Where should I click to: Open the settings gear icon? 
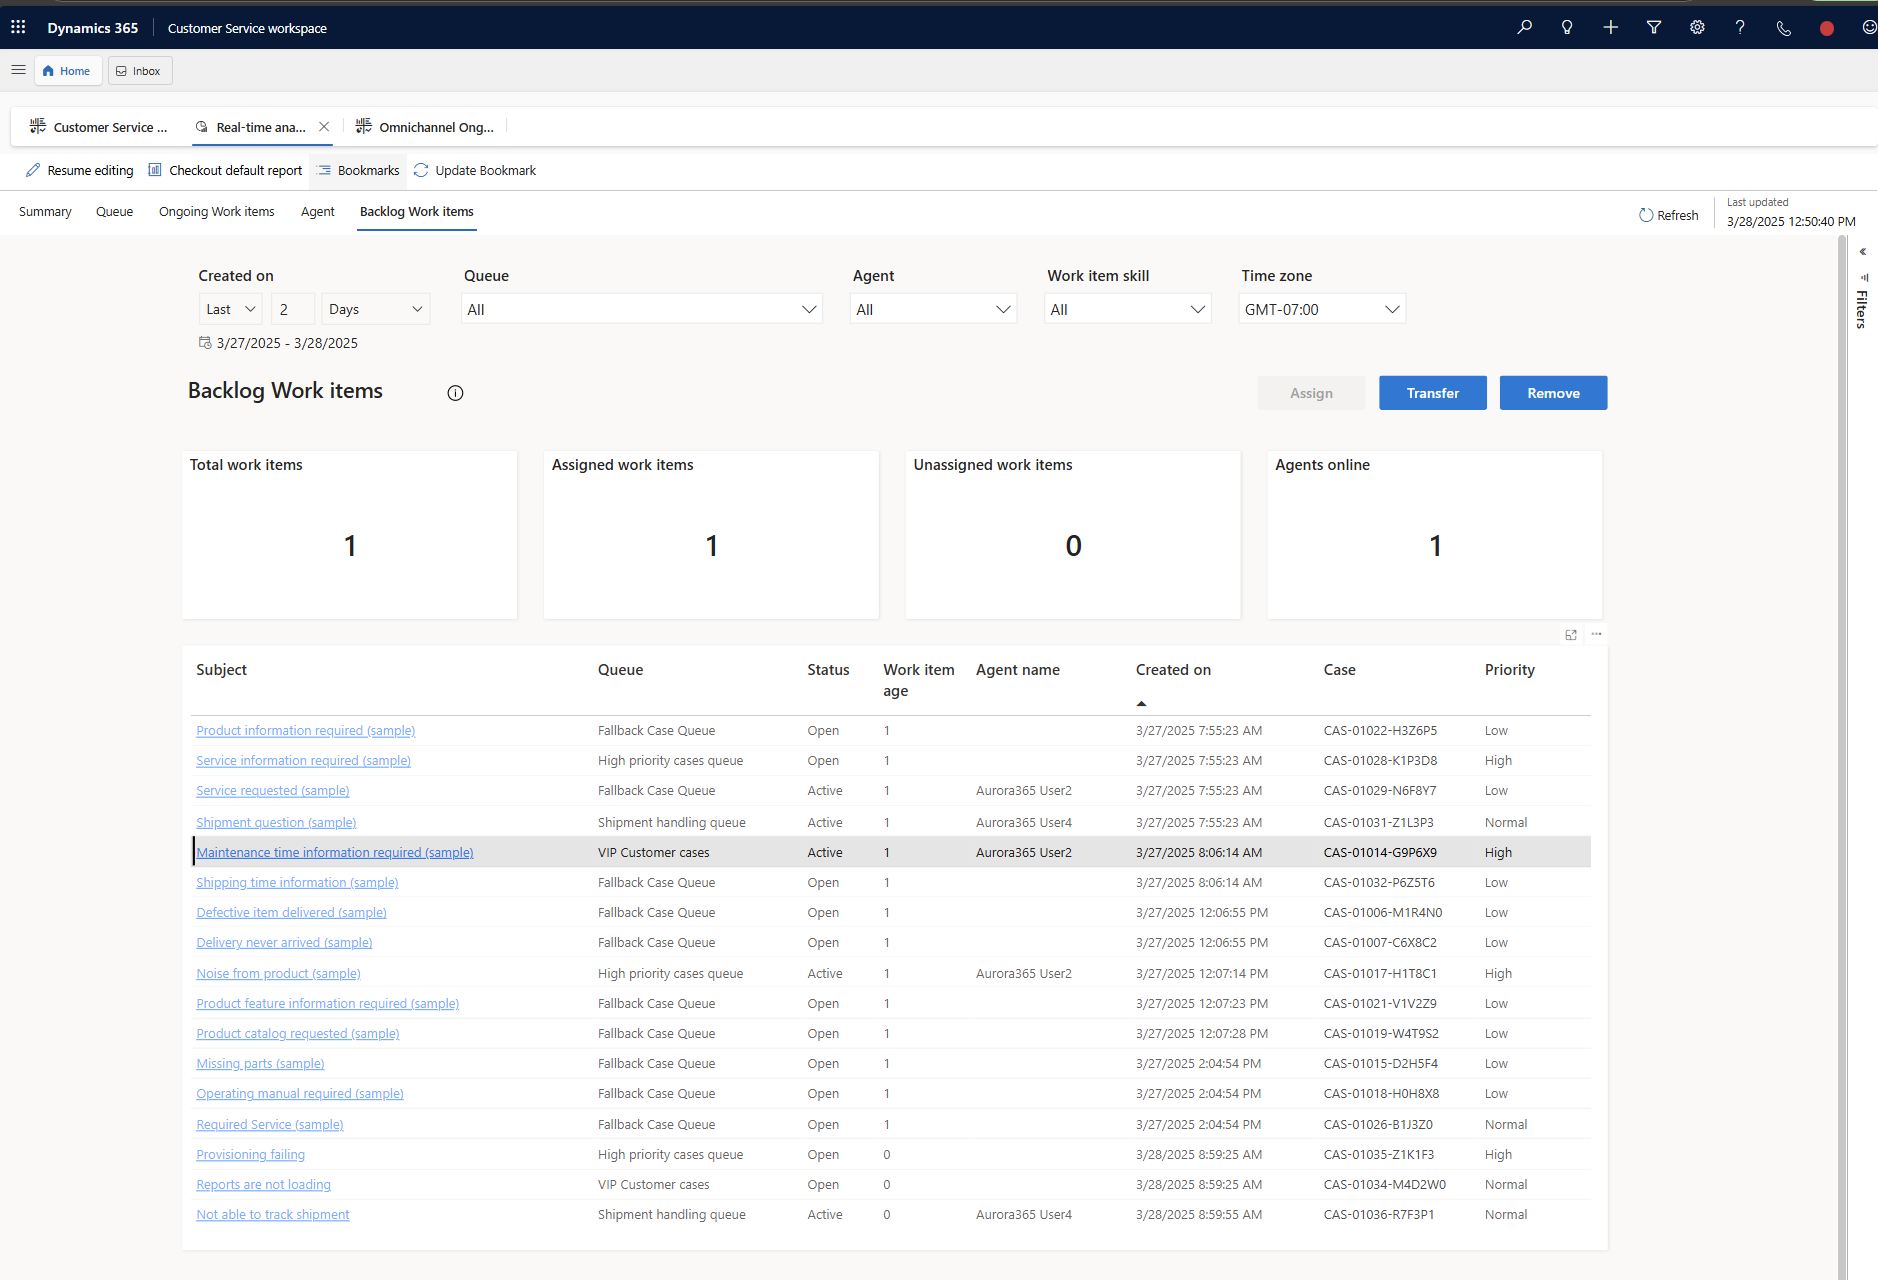(x=1697, y=27)
